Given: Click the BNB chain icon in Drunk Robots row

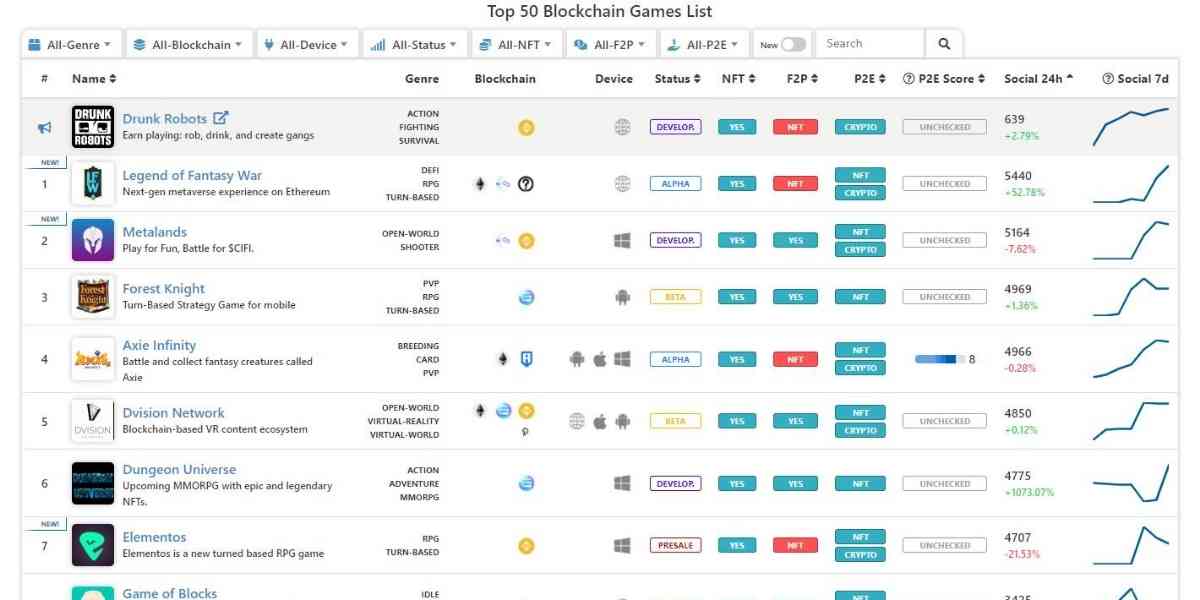Looking at the screenshot, I should click(526, 127).
